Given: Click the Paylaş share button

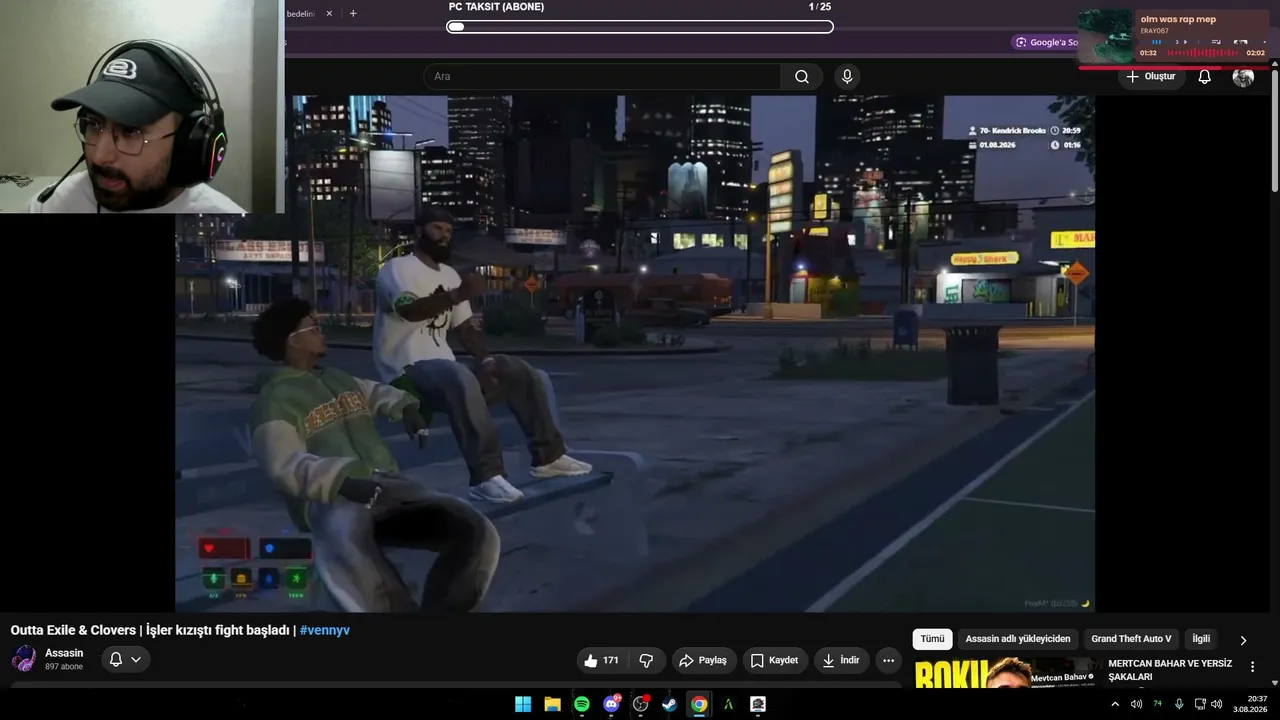Looking at the screenshot, I should click(703, 660).
